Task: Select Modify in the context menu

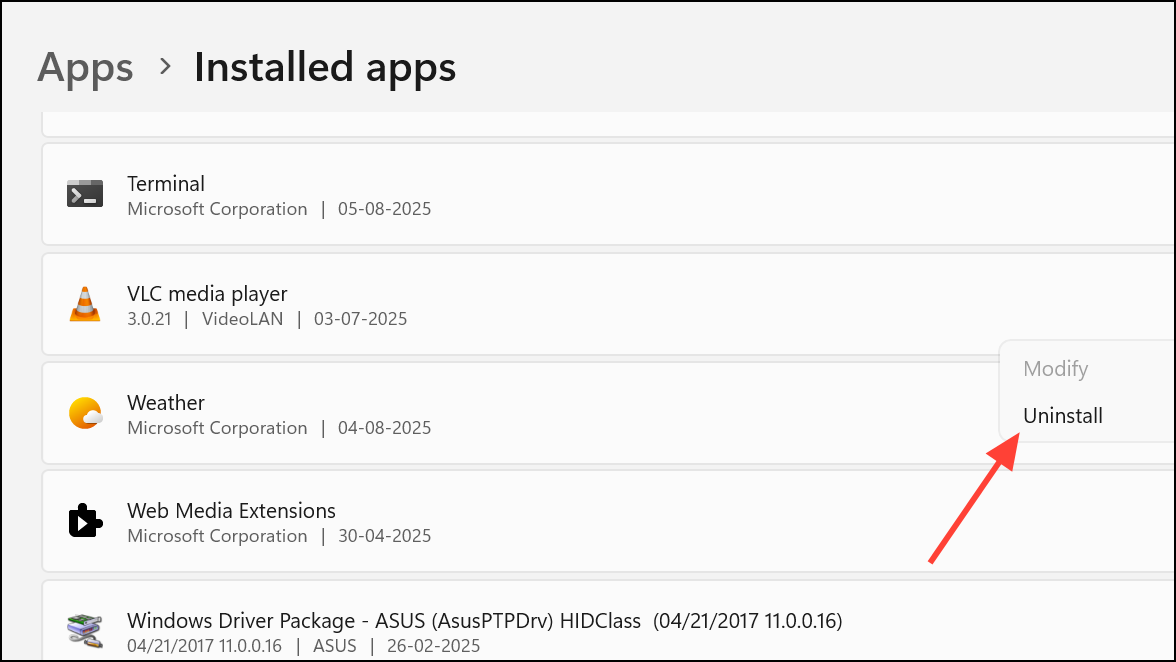Action: point(1055,369)
